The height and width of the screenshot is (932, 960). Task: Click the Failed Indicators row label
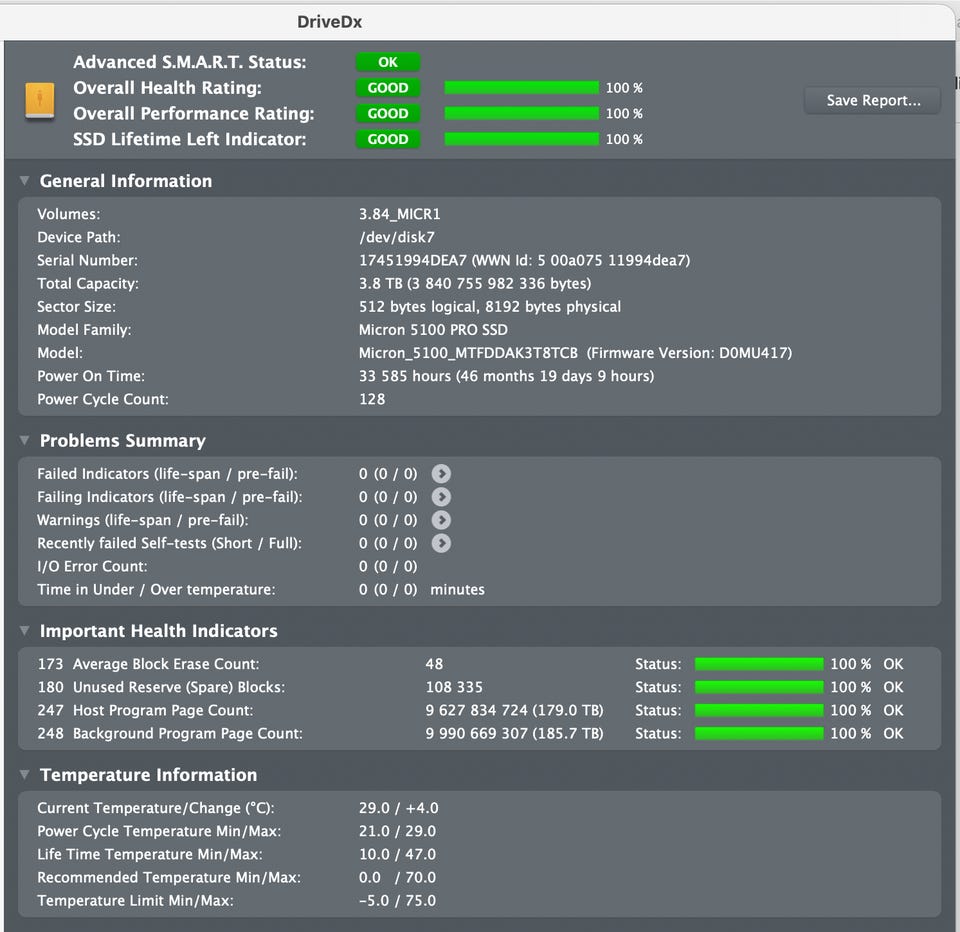pos(167,473)
